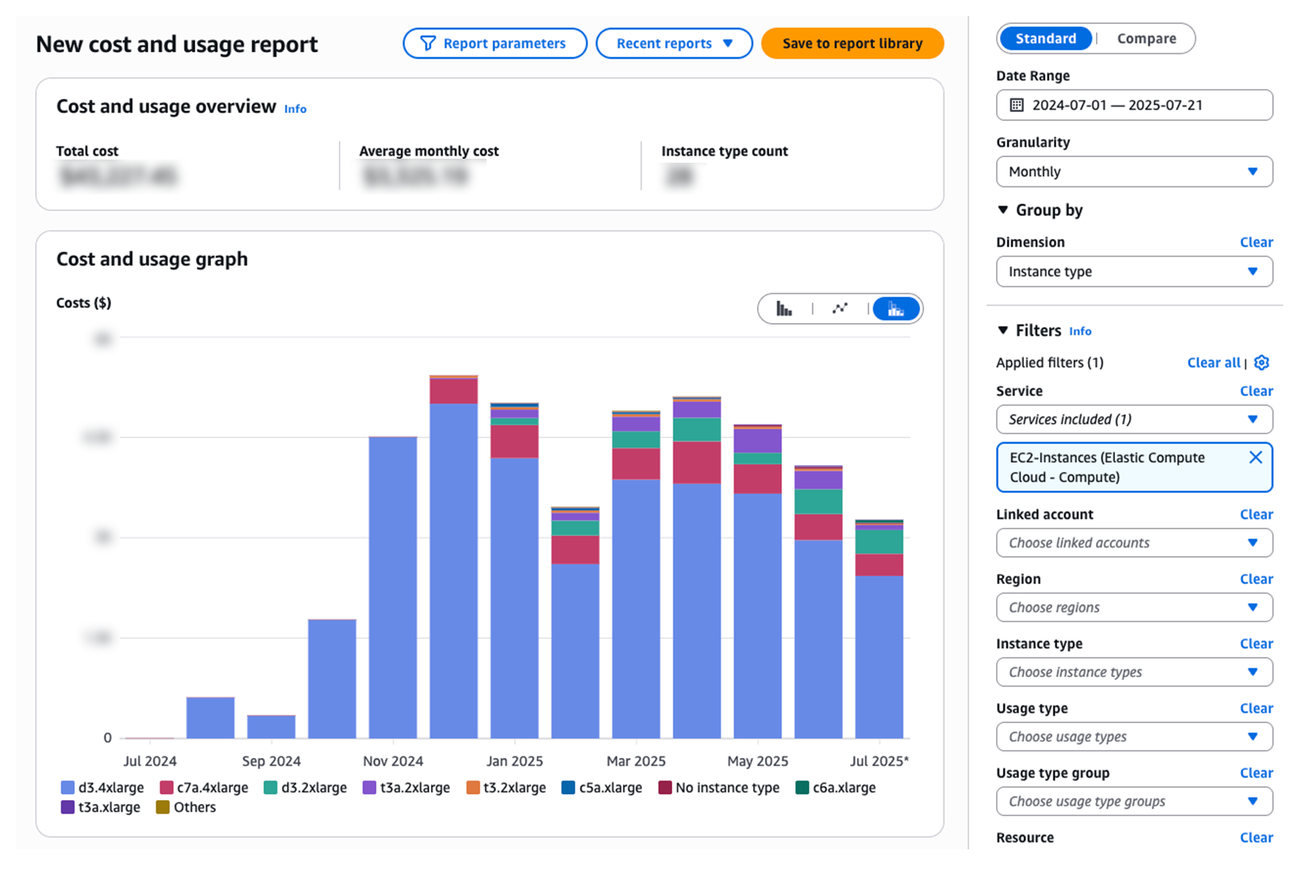The width and height of the screenshot is (1296, 873).
Task: Remove the EC2-Instances service filter chip
Action: point(1256,457)
